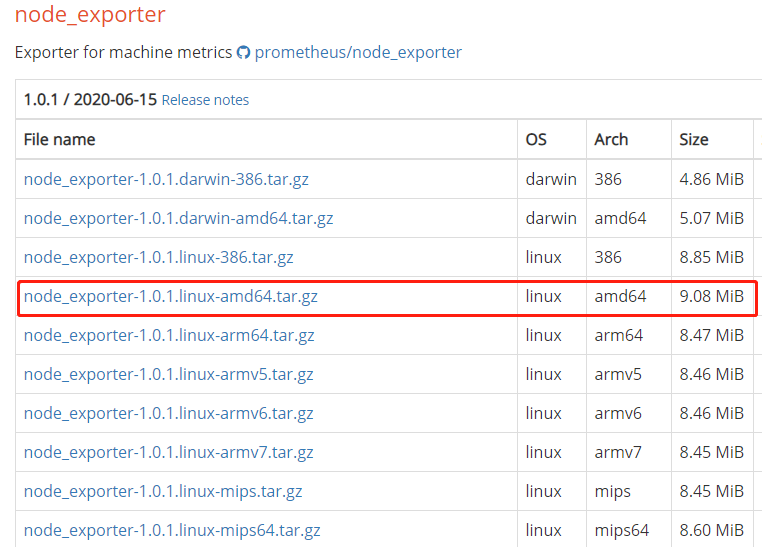Download node_exporter-1.0.1.darwin-386.tar.gz
Screen dimensions: 762x547
(x=166, y=179)
